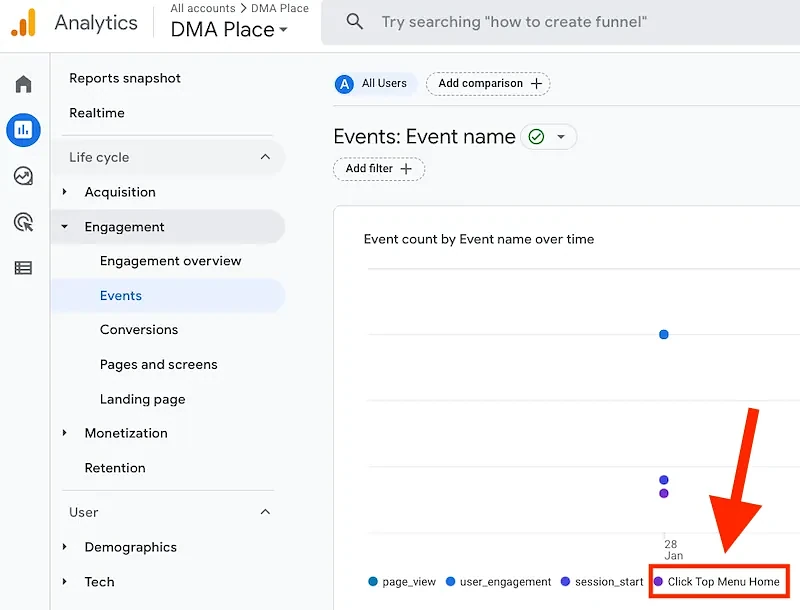Select the Reports bar chart icon
800x610 pixels.
pyautogui.click(x=23, y=130)
